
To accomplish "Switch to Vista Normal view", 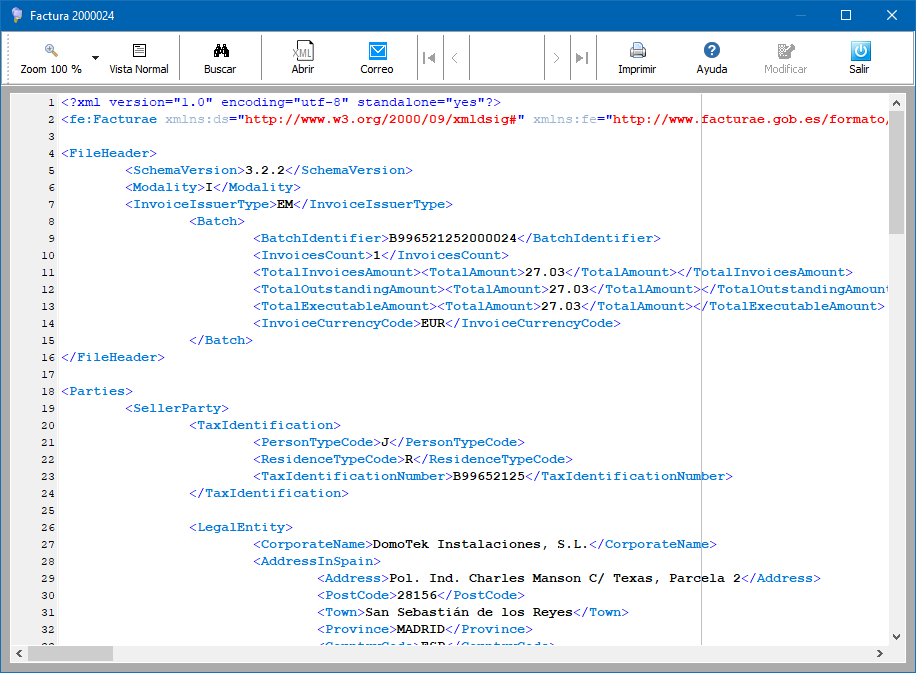I will tap(139, 58).
